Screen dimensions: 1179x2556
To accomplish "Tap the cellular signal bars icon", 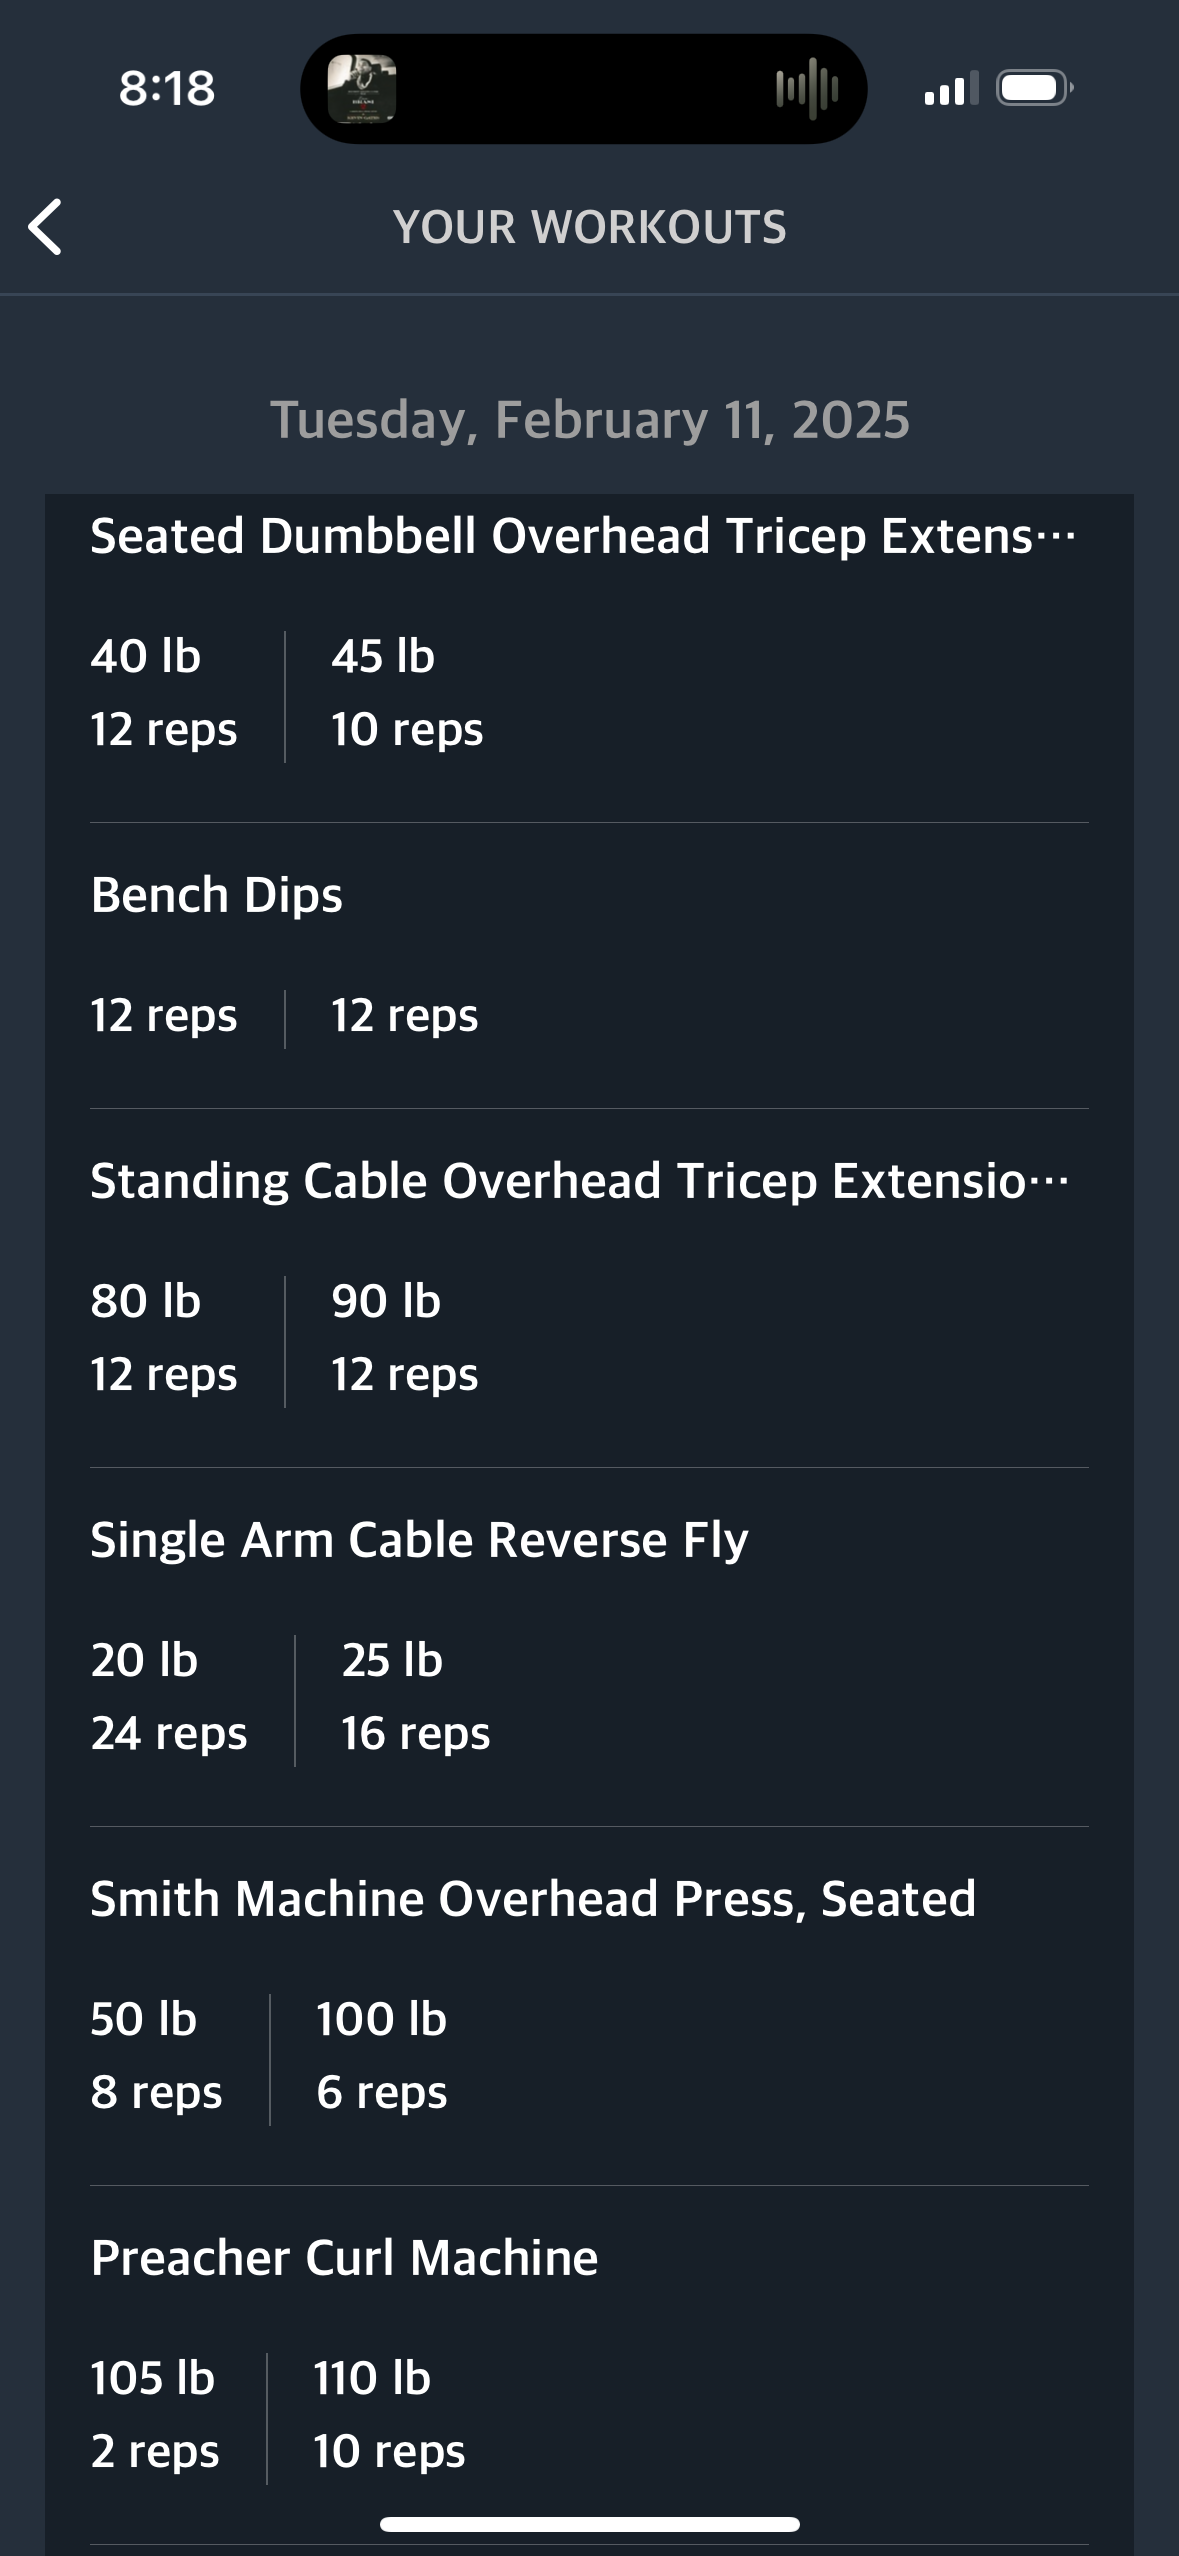I will tap(951, 88).
